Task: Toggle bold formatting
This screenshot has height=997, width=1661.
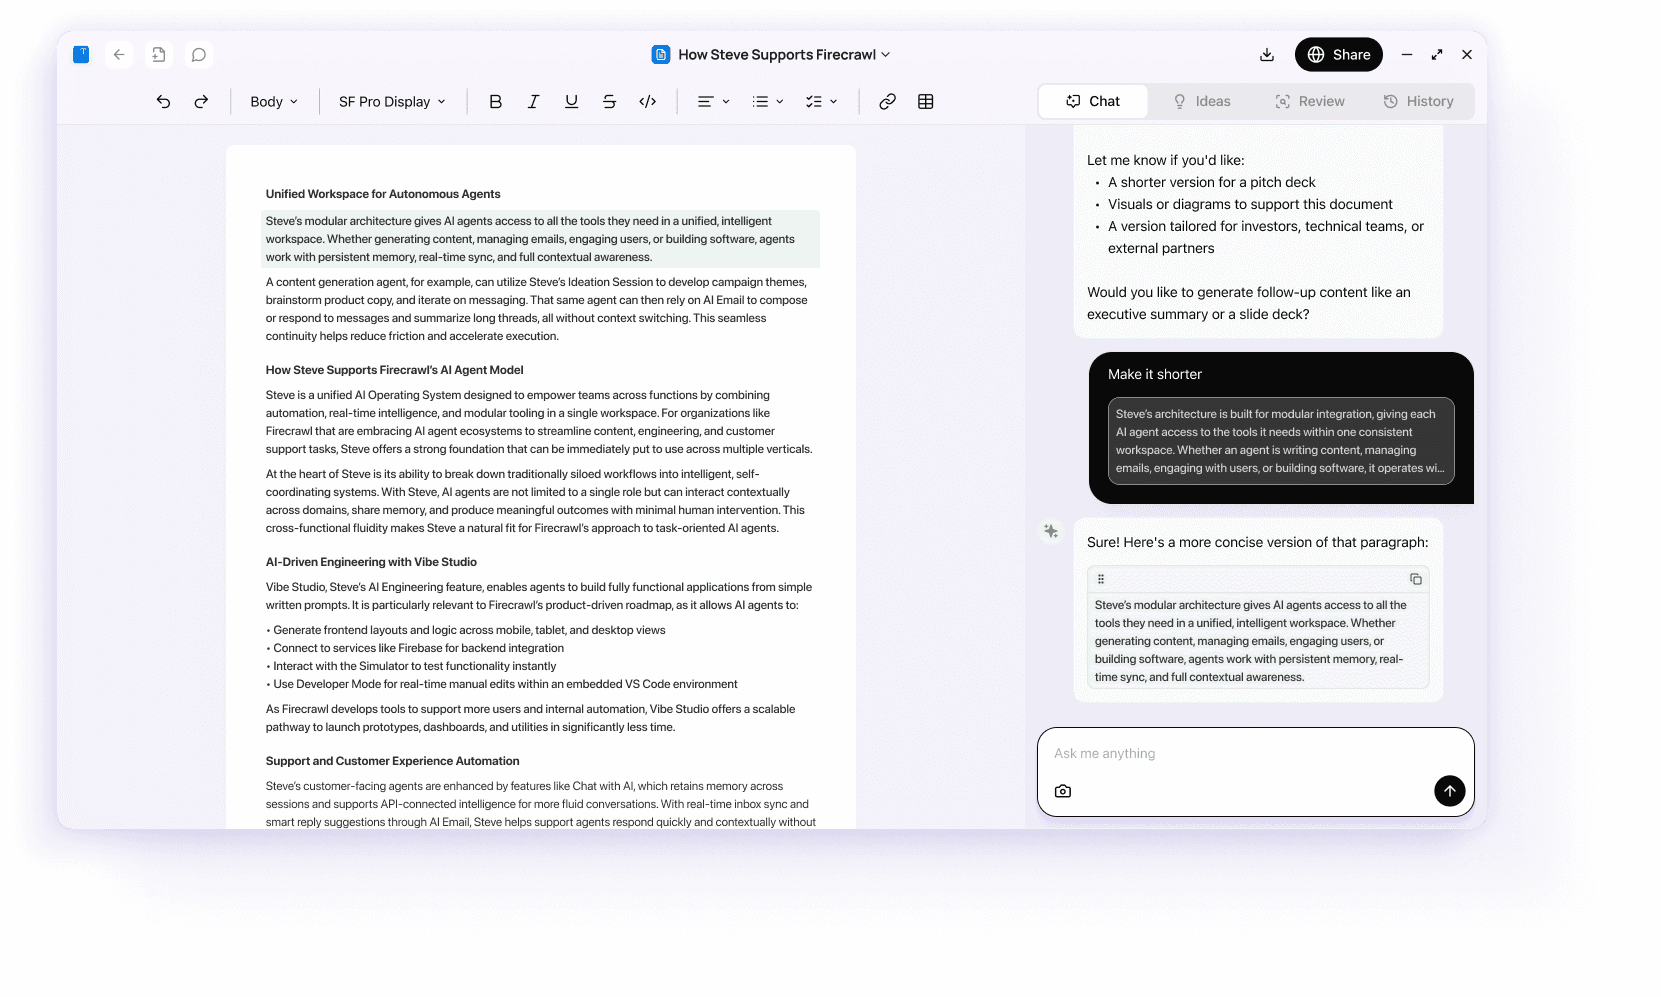Action: (x=495, y=101)
